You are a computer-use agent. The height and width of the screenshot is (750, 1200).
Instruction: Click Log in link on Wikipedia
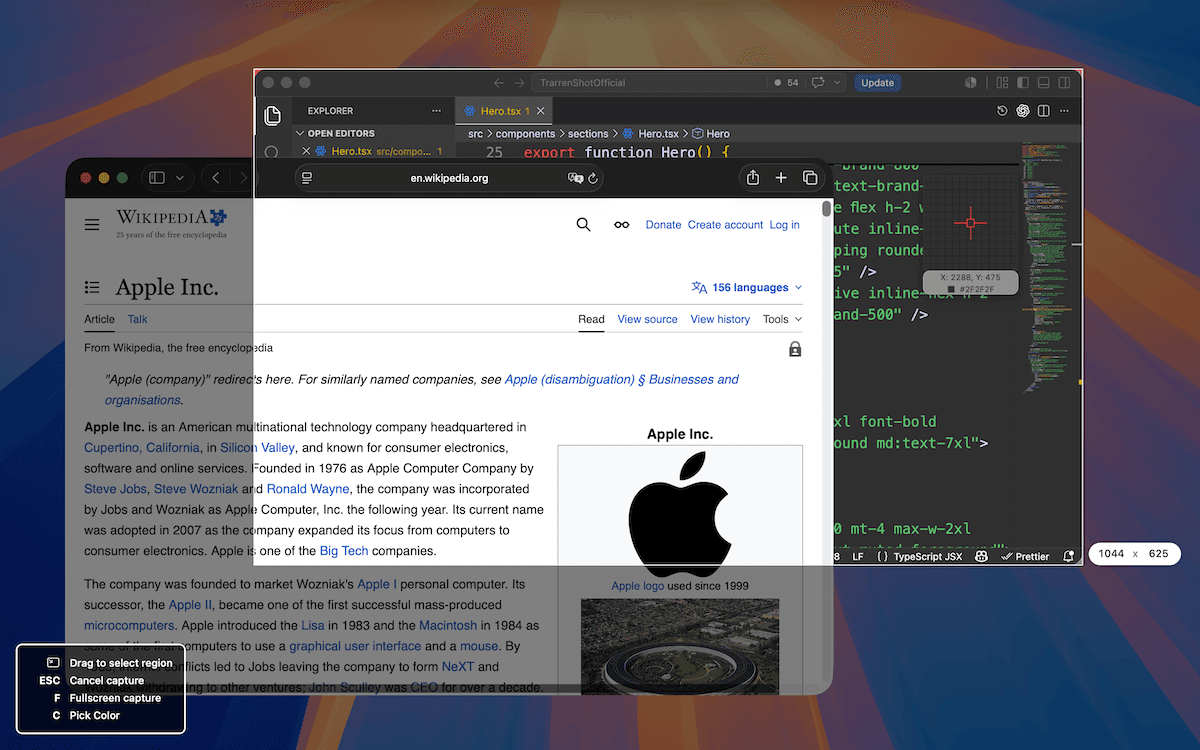coord(784,225)
